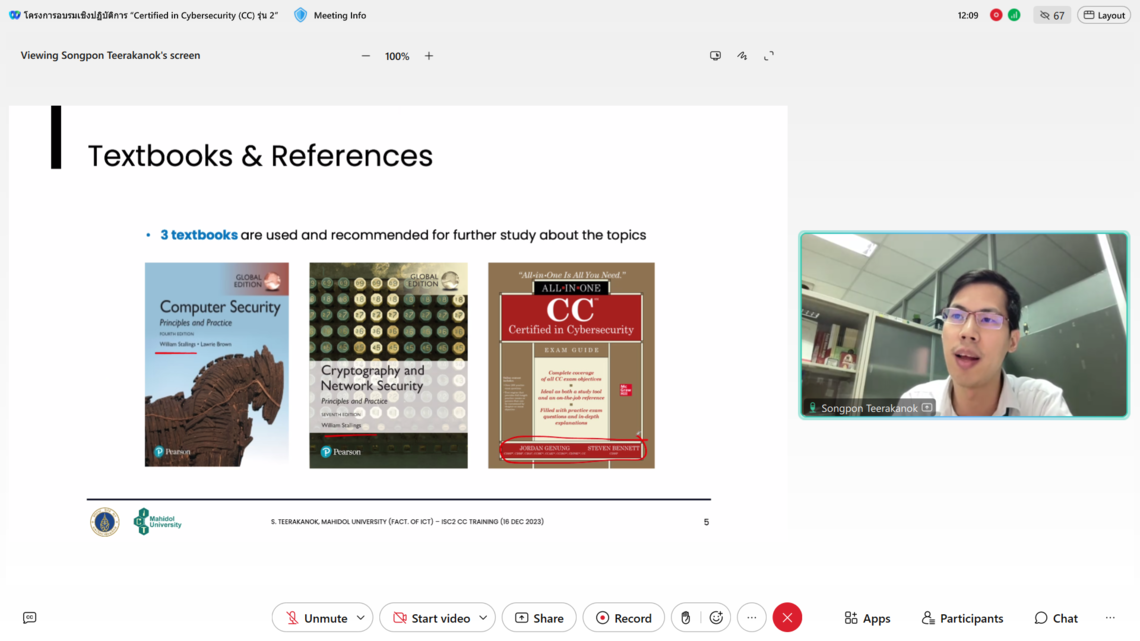Select Songpon Teerakanok's video thumbnail
This screenshot has width=1140, height=641.
coord(964,325)
